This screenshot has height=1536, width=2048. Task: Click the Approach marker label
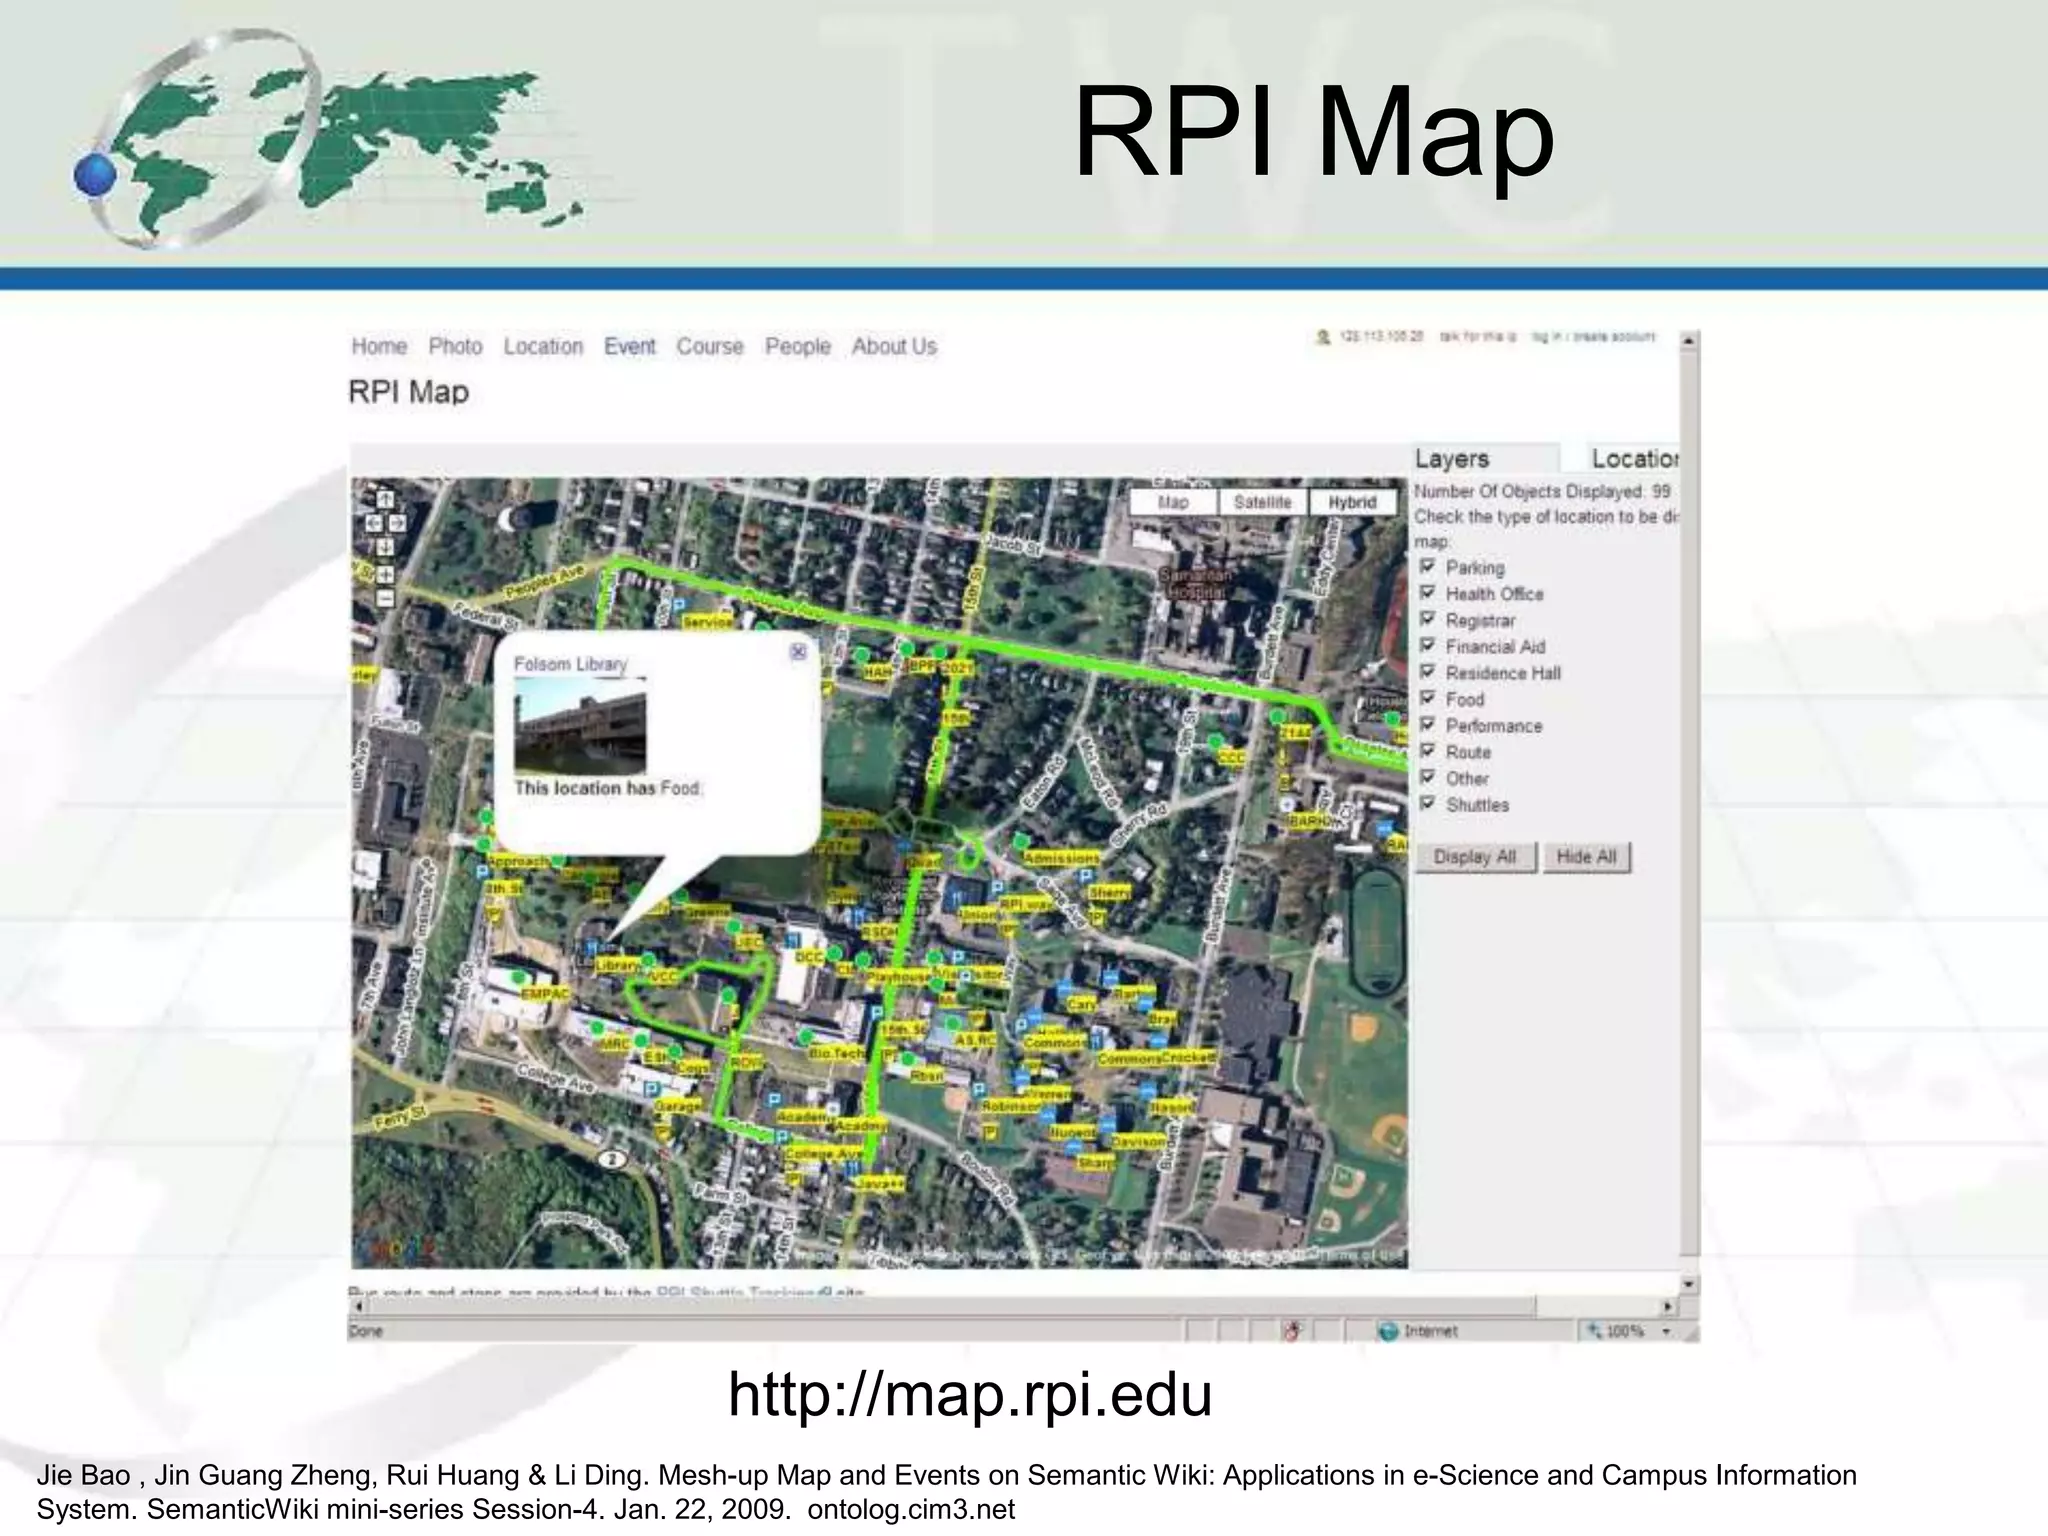pyautogui.click(x=518, y=861)
